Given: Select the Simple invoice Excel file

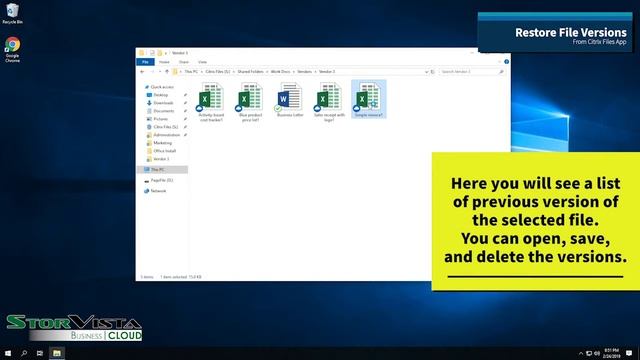Looking at the screenshot, I should [369, 100].
